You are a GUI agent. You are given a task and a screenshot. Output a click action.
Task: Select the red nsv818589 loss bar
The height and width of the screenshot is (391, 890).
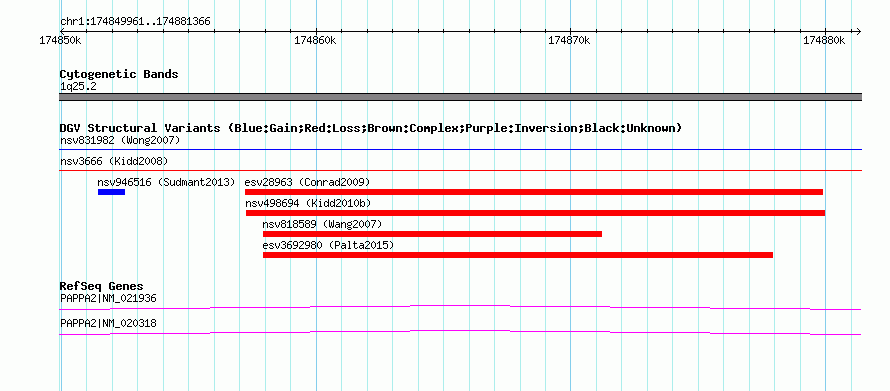click(x=432, y=234)
